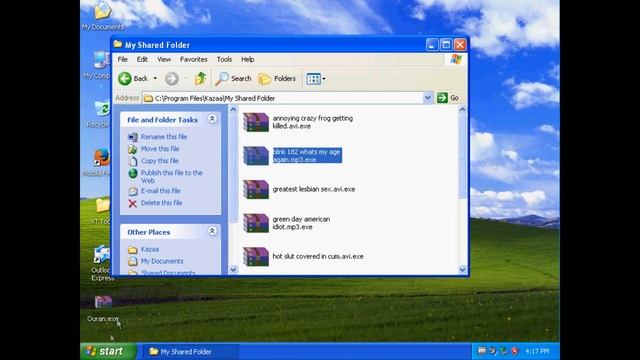Click E-mail this file link
Image resolution: width=640 pixels, height=360 pixels.
(160, 191)
